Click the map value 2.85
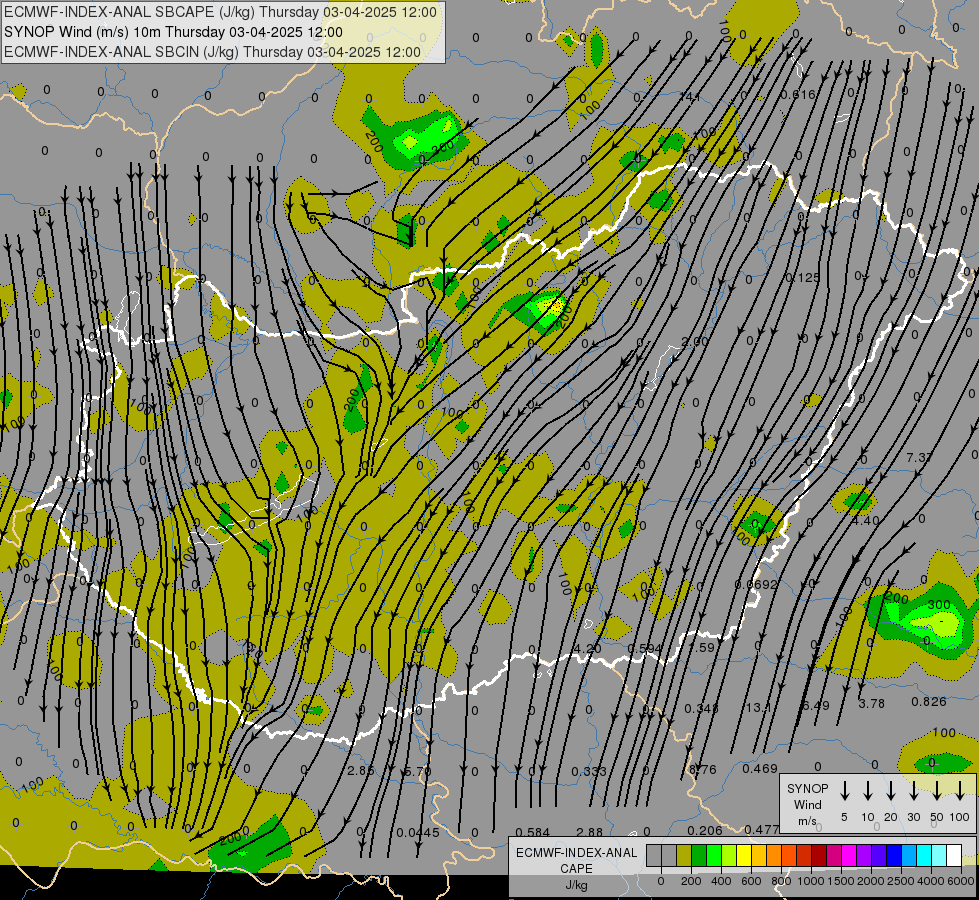The width and height of the screenshot is (979, 900). pos(361,770)
